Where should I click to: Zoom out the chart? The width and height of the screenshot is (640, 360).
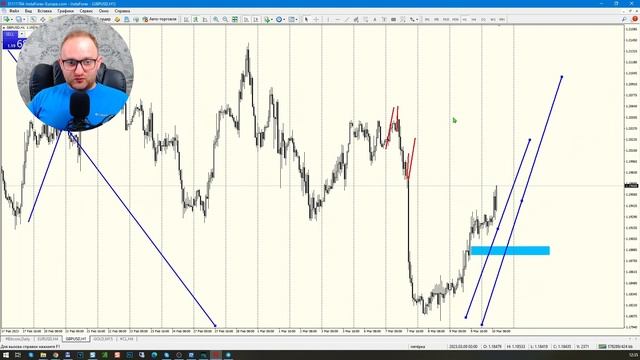225,19
